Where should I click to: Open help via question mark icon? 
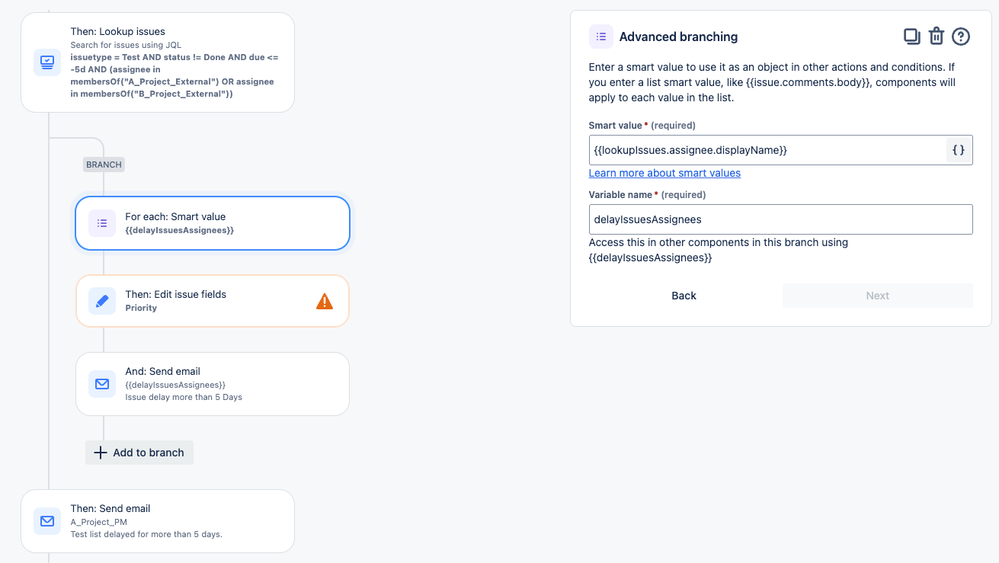961,37
